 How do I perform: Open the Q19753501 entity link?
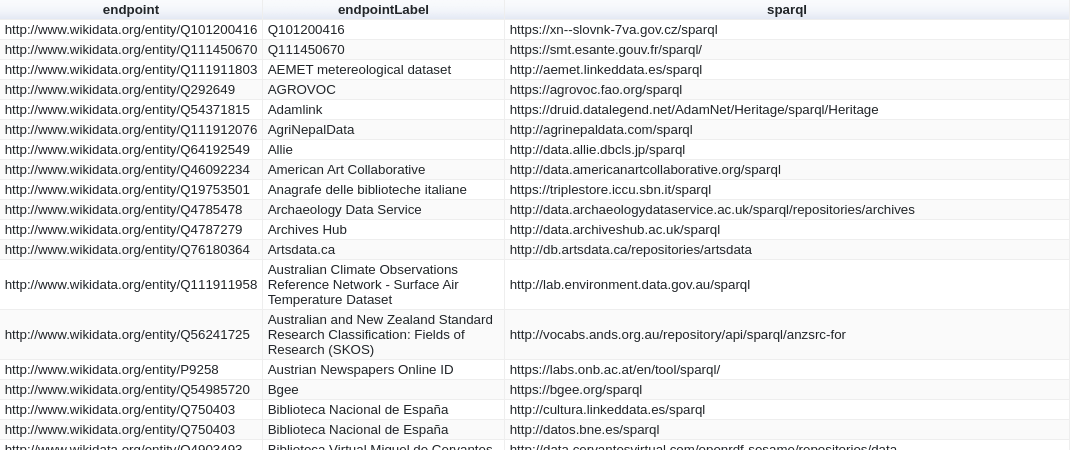[x=127, y=189]
